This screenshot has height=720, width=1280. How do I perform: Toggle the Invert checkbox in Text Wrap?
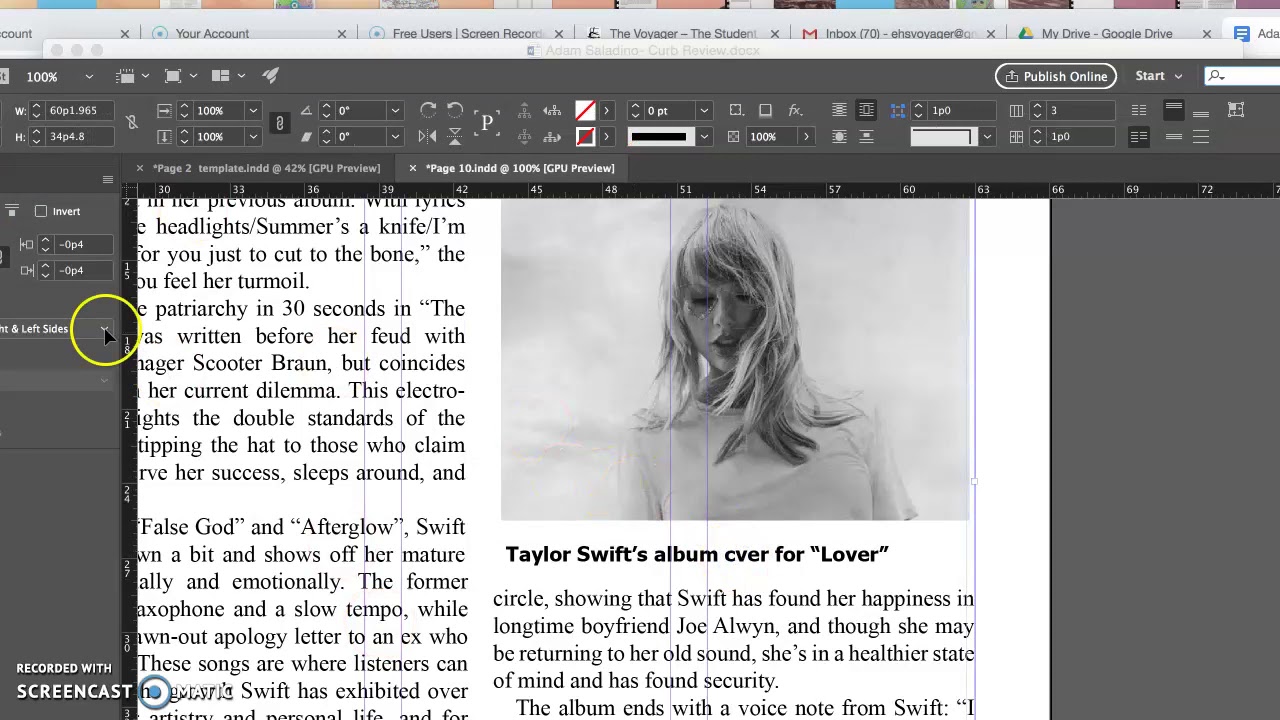coord(41,211)
